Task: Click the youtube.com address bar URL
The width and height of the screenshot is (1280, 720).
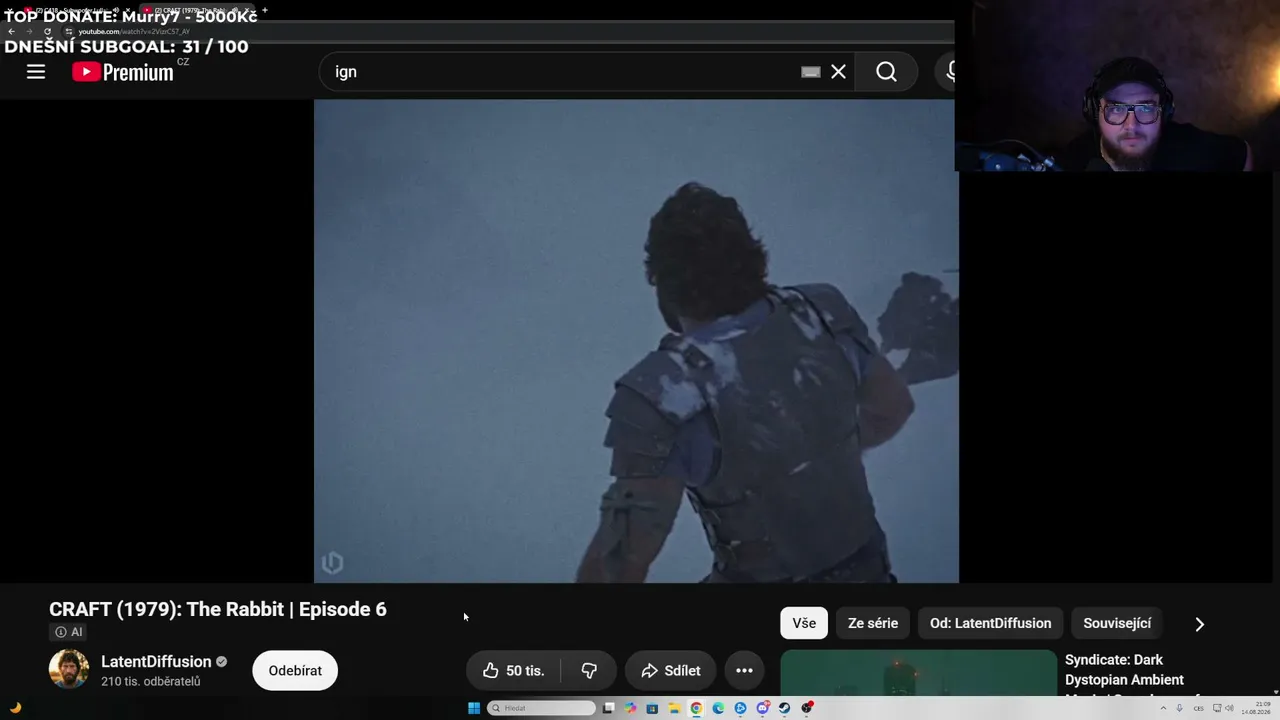Action: pos(134,31)
